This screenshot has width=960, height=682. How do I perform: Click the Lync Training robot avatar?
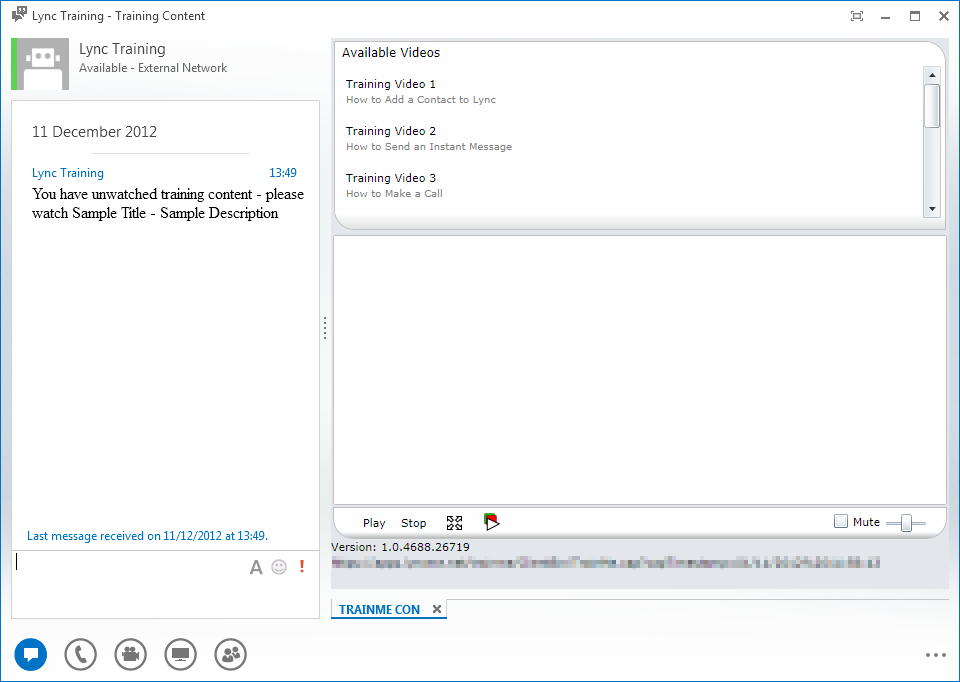pyautogui.click(x=42, y=64)
